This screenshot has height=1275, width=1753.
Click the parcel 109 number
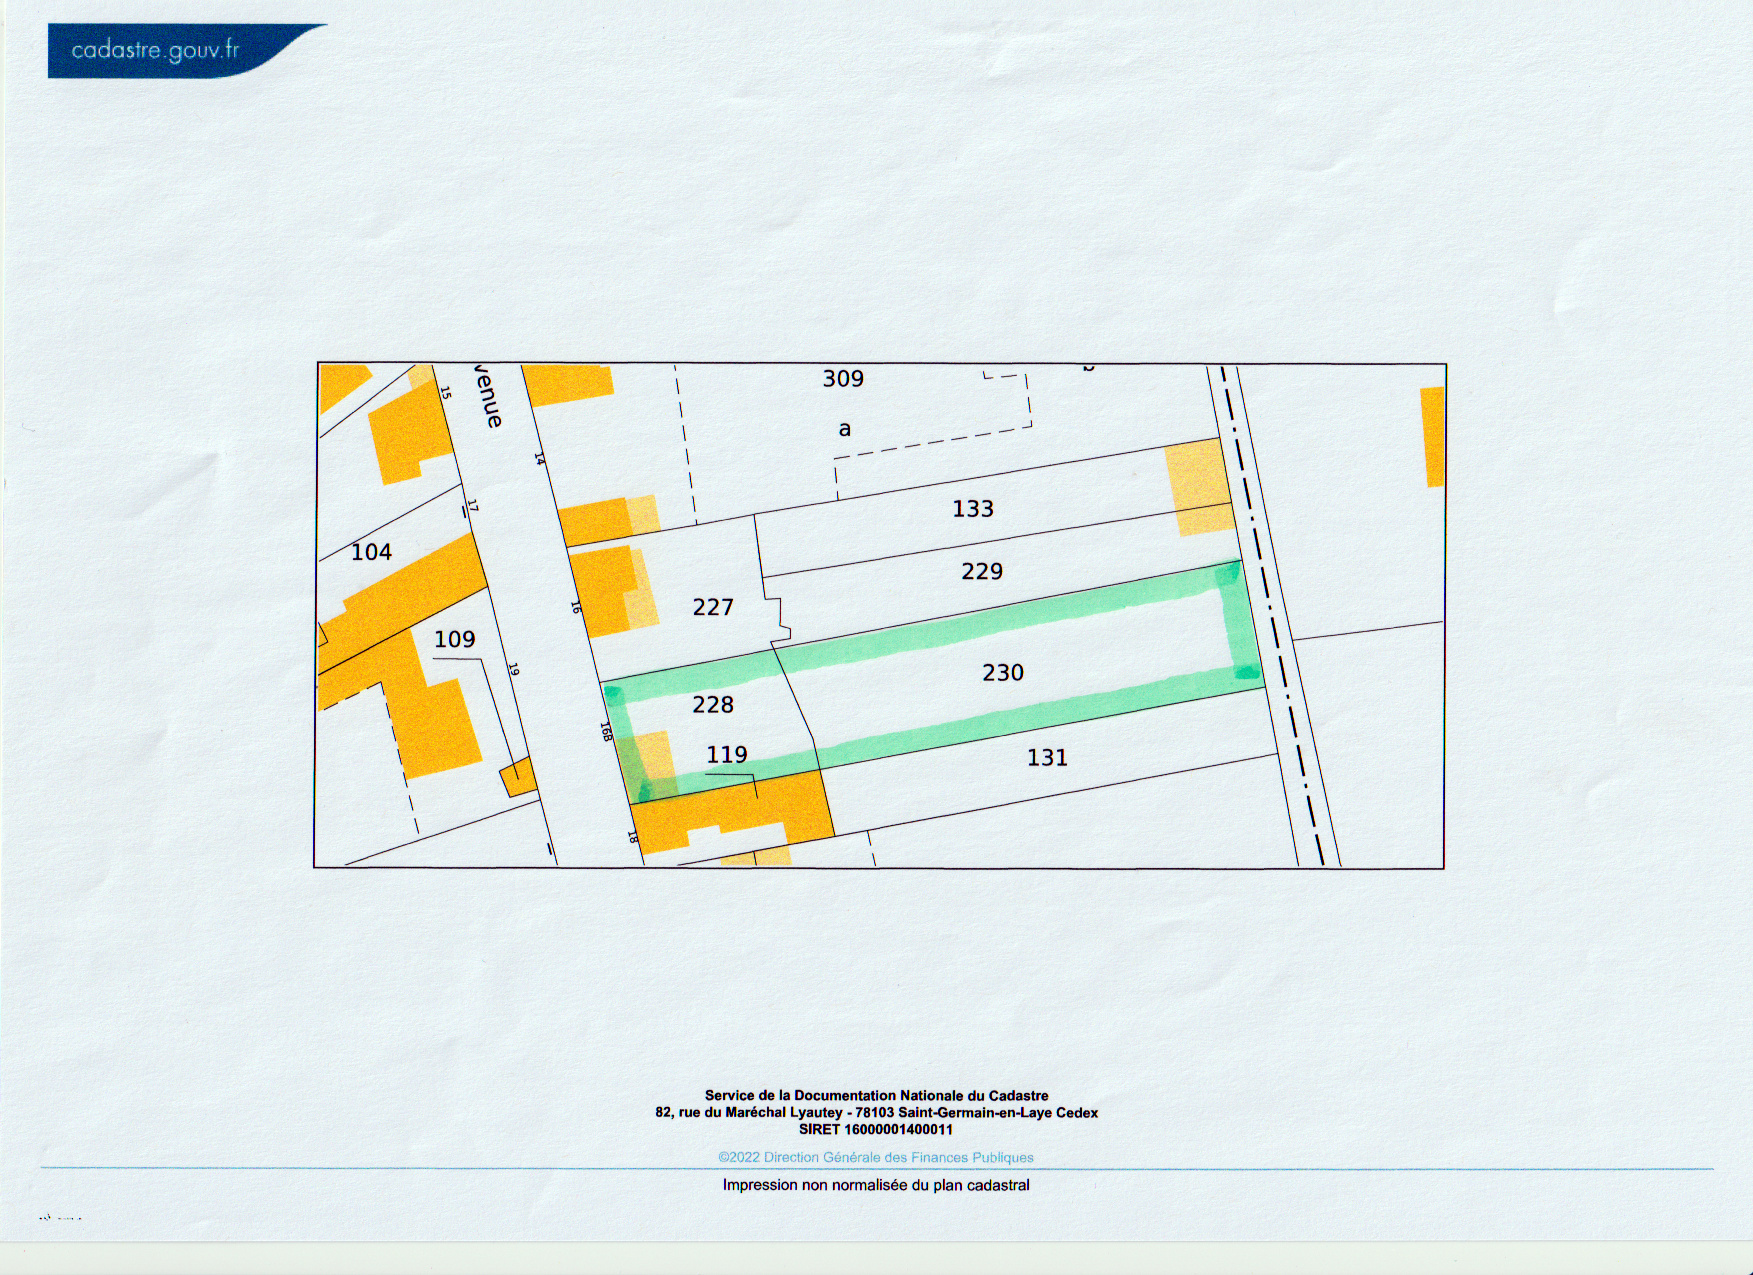(x=454, y=639)
